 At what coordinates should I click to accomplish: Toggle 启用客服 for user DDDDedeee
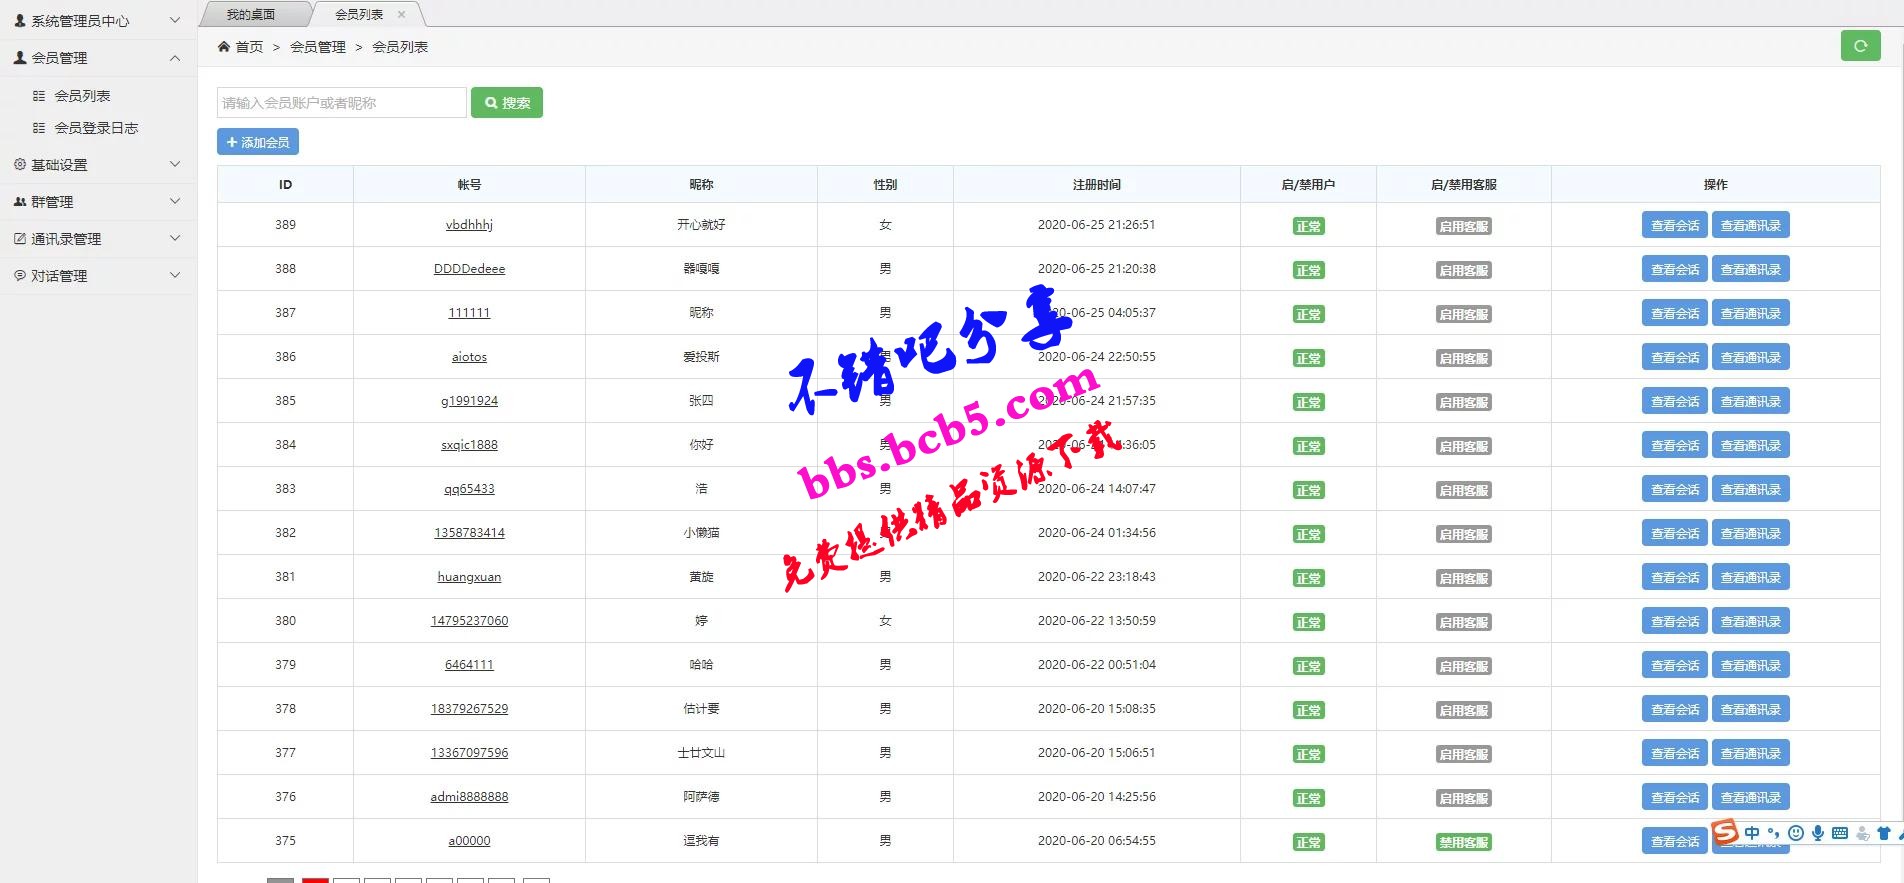1464,270
